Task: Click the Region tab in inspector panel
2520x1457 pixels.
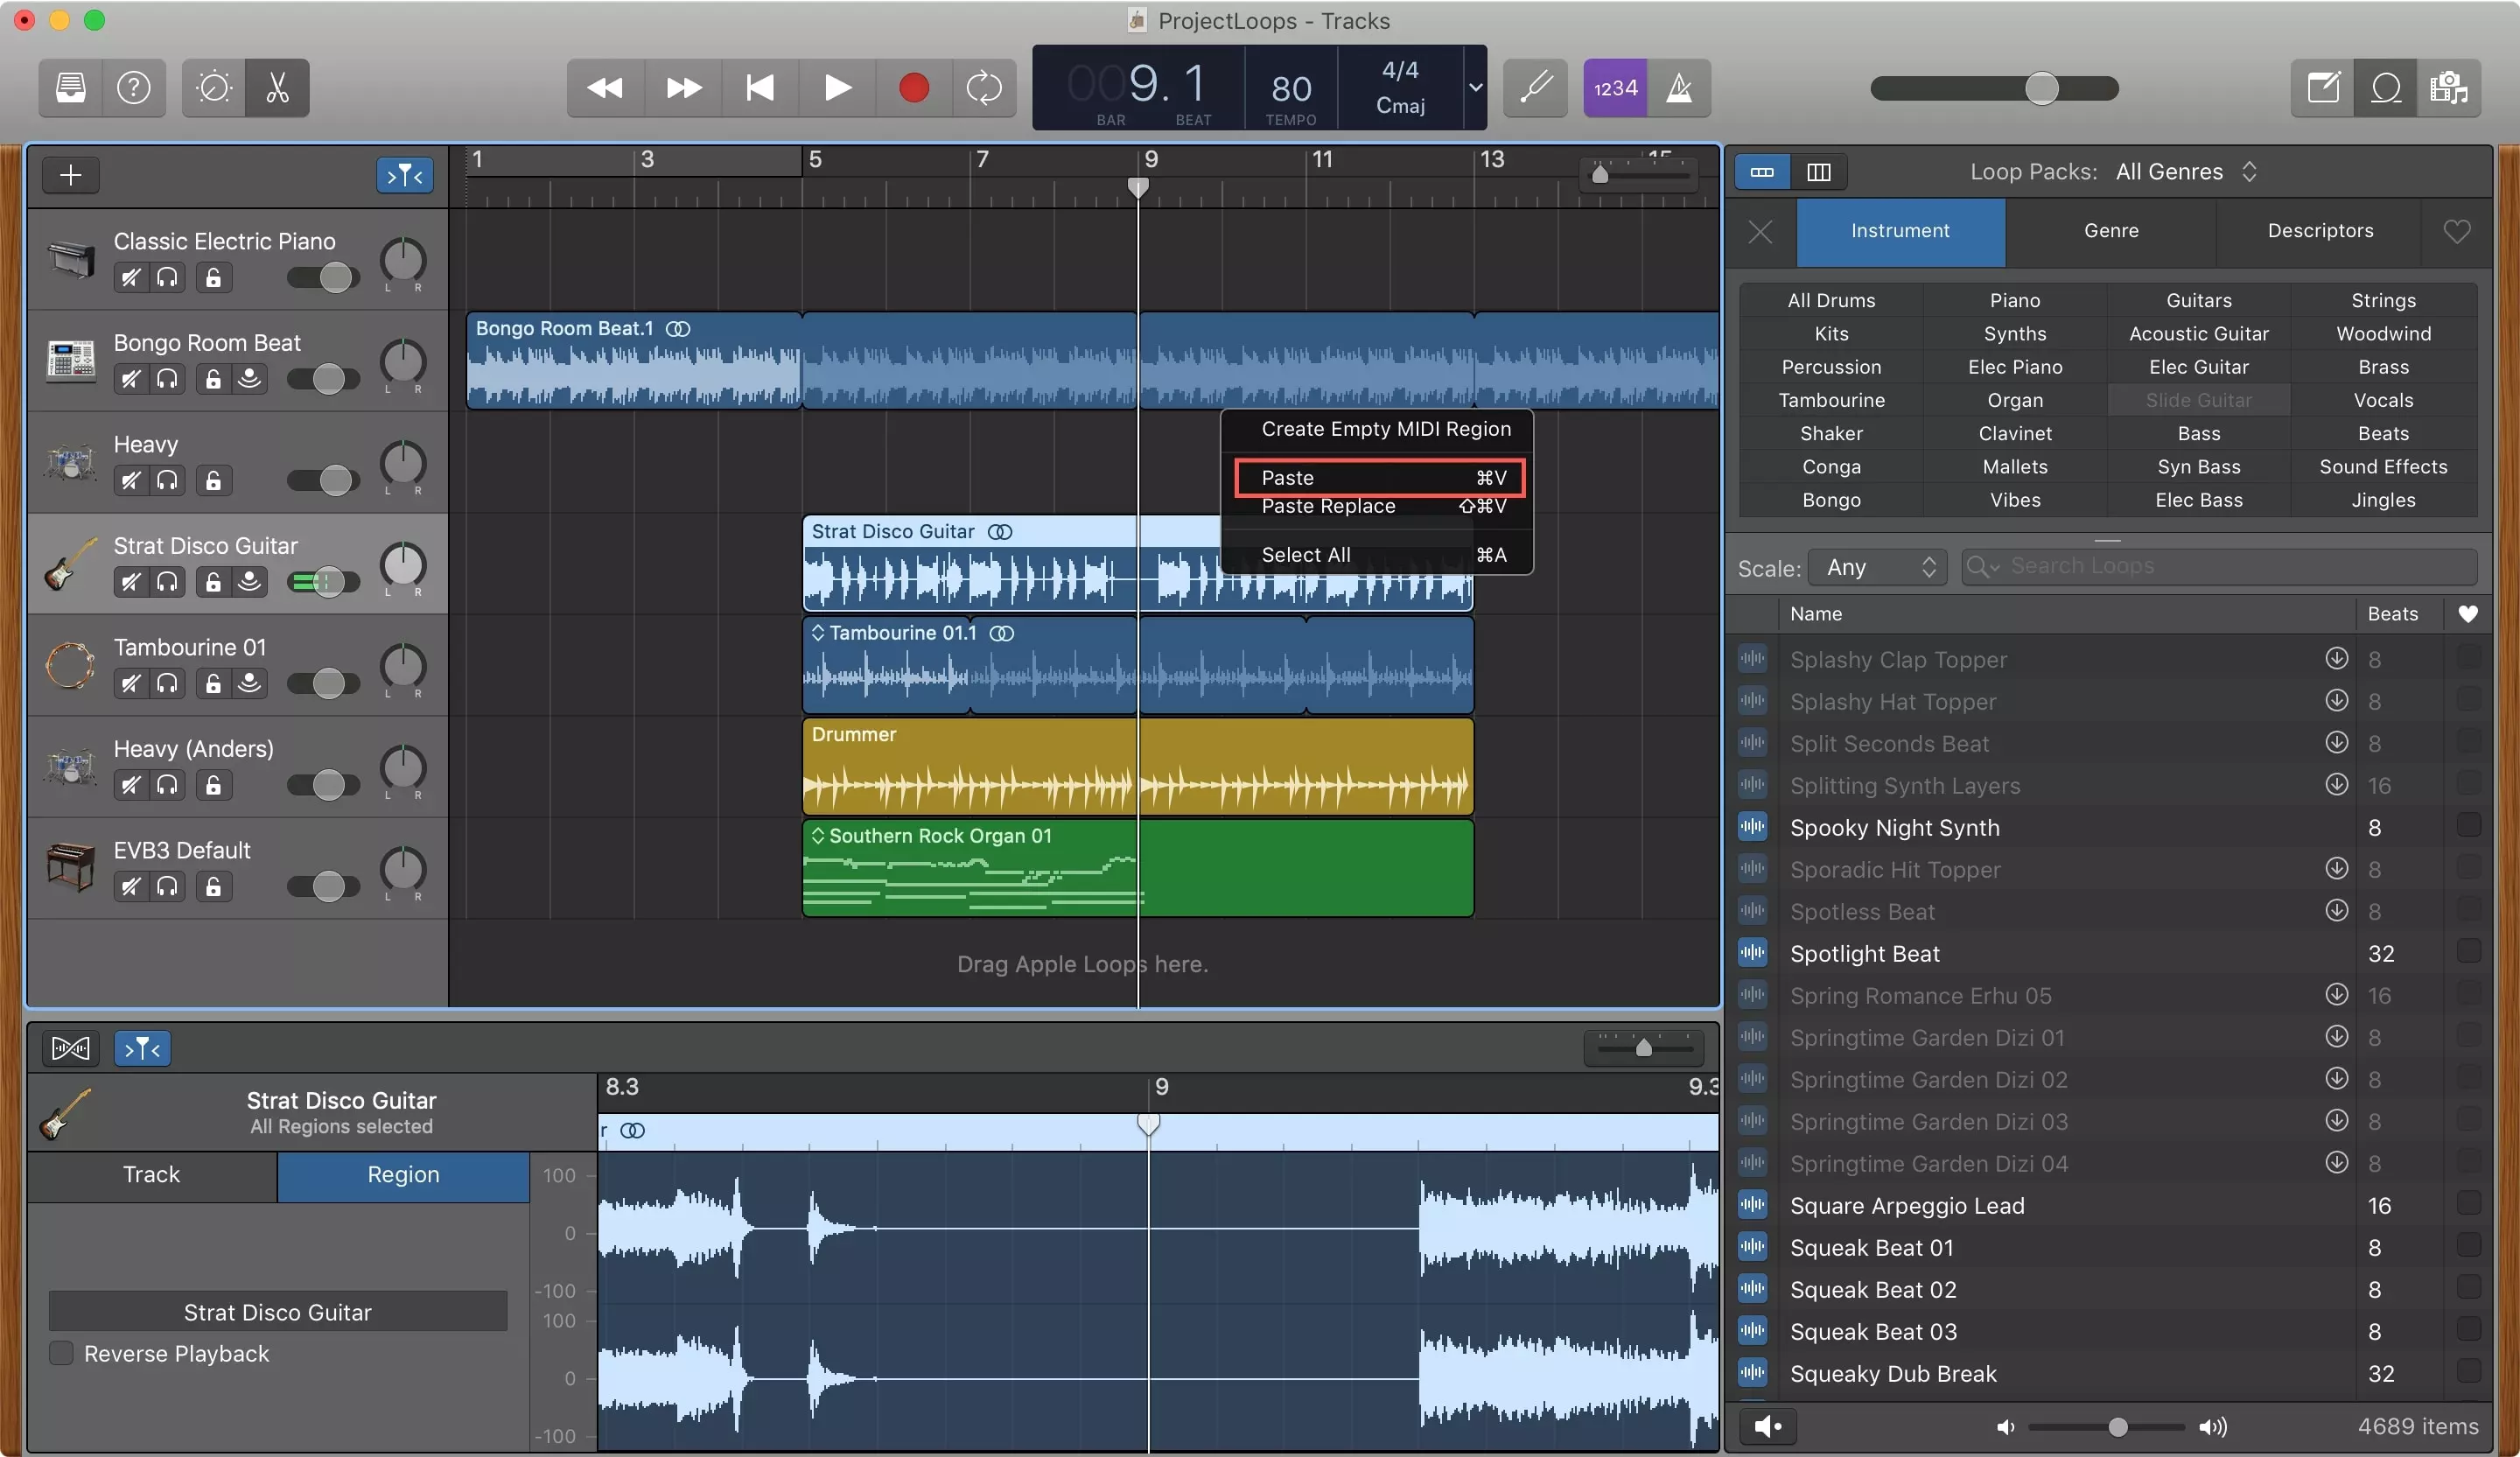Action: point(401,1176)
